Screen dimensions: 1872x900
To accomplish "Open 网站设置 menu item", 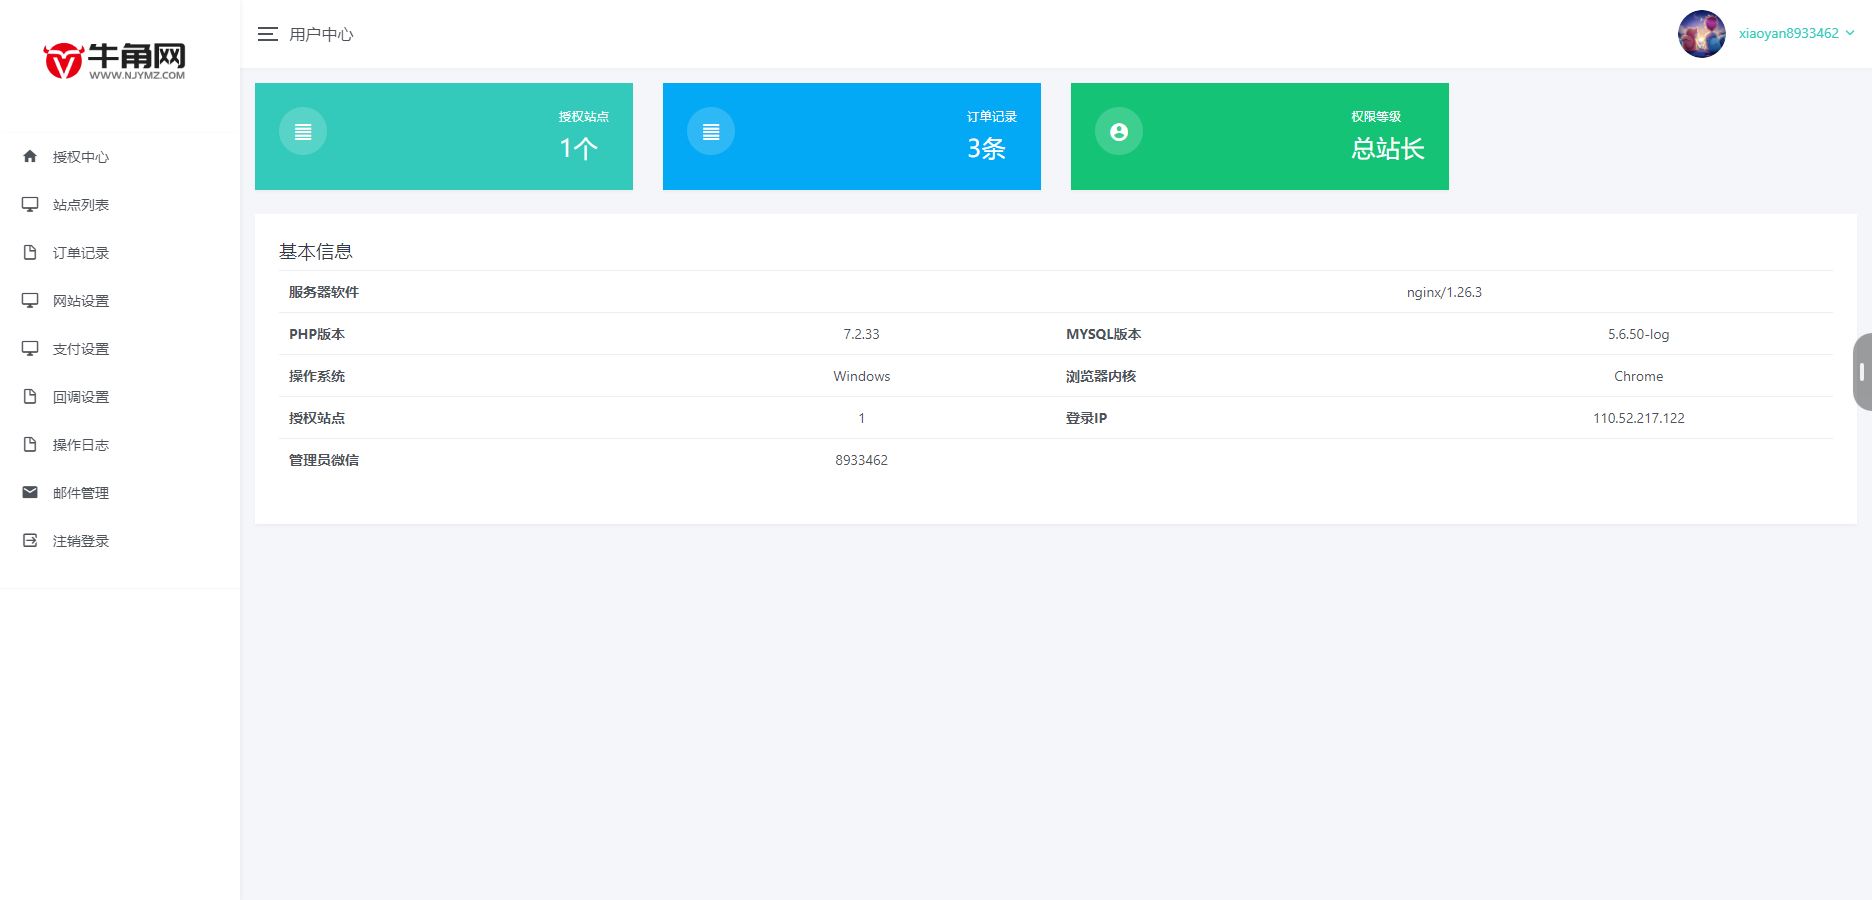I will [x=120, y=301].
